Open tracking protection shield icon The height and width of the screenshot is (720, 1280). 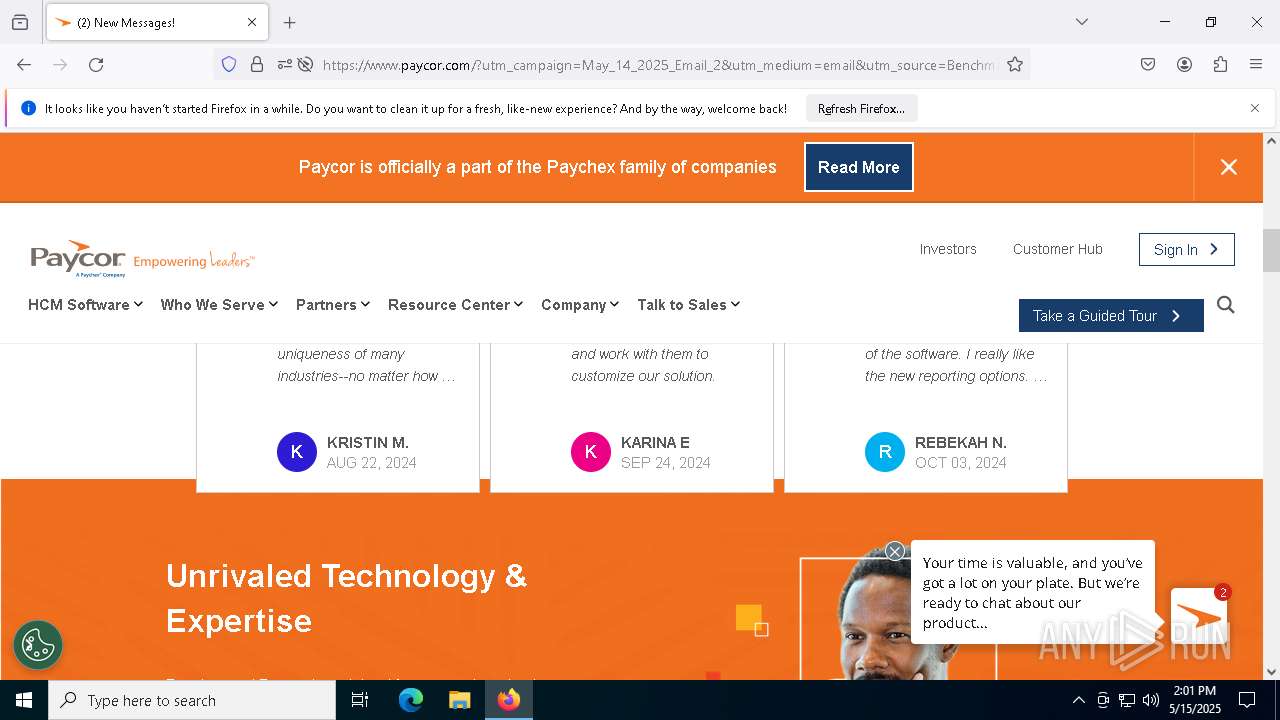pos(229,64)
